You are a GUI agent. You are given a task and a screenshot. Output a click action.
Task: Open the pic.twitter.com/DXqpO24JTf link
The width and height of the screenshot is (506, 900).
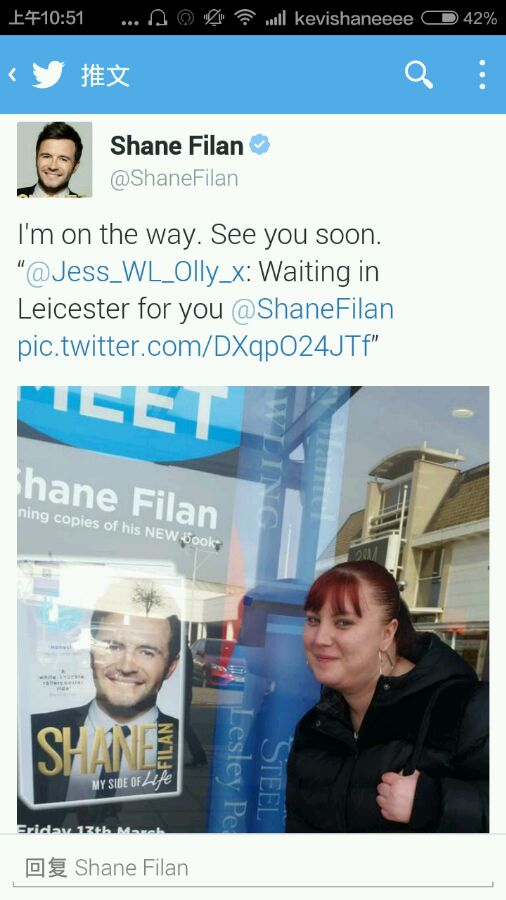[x=194, y=347]
